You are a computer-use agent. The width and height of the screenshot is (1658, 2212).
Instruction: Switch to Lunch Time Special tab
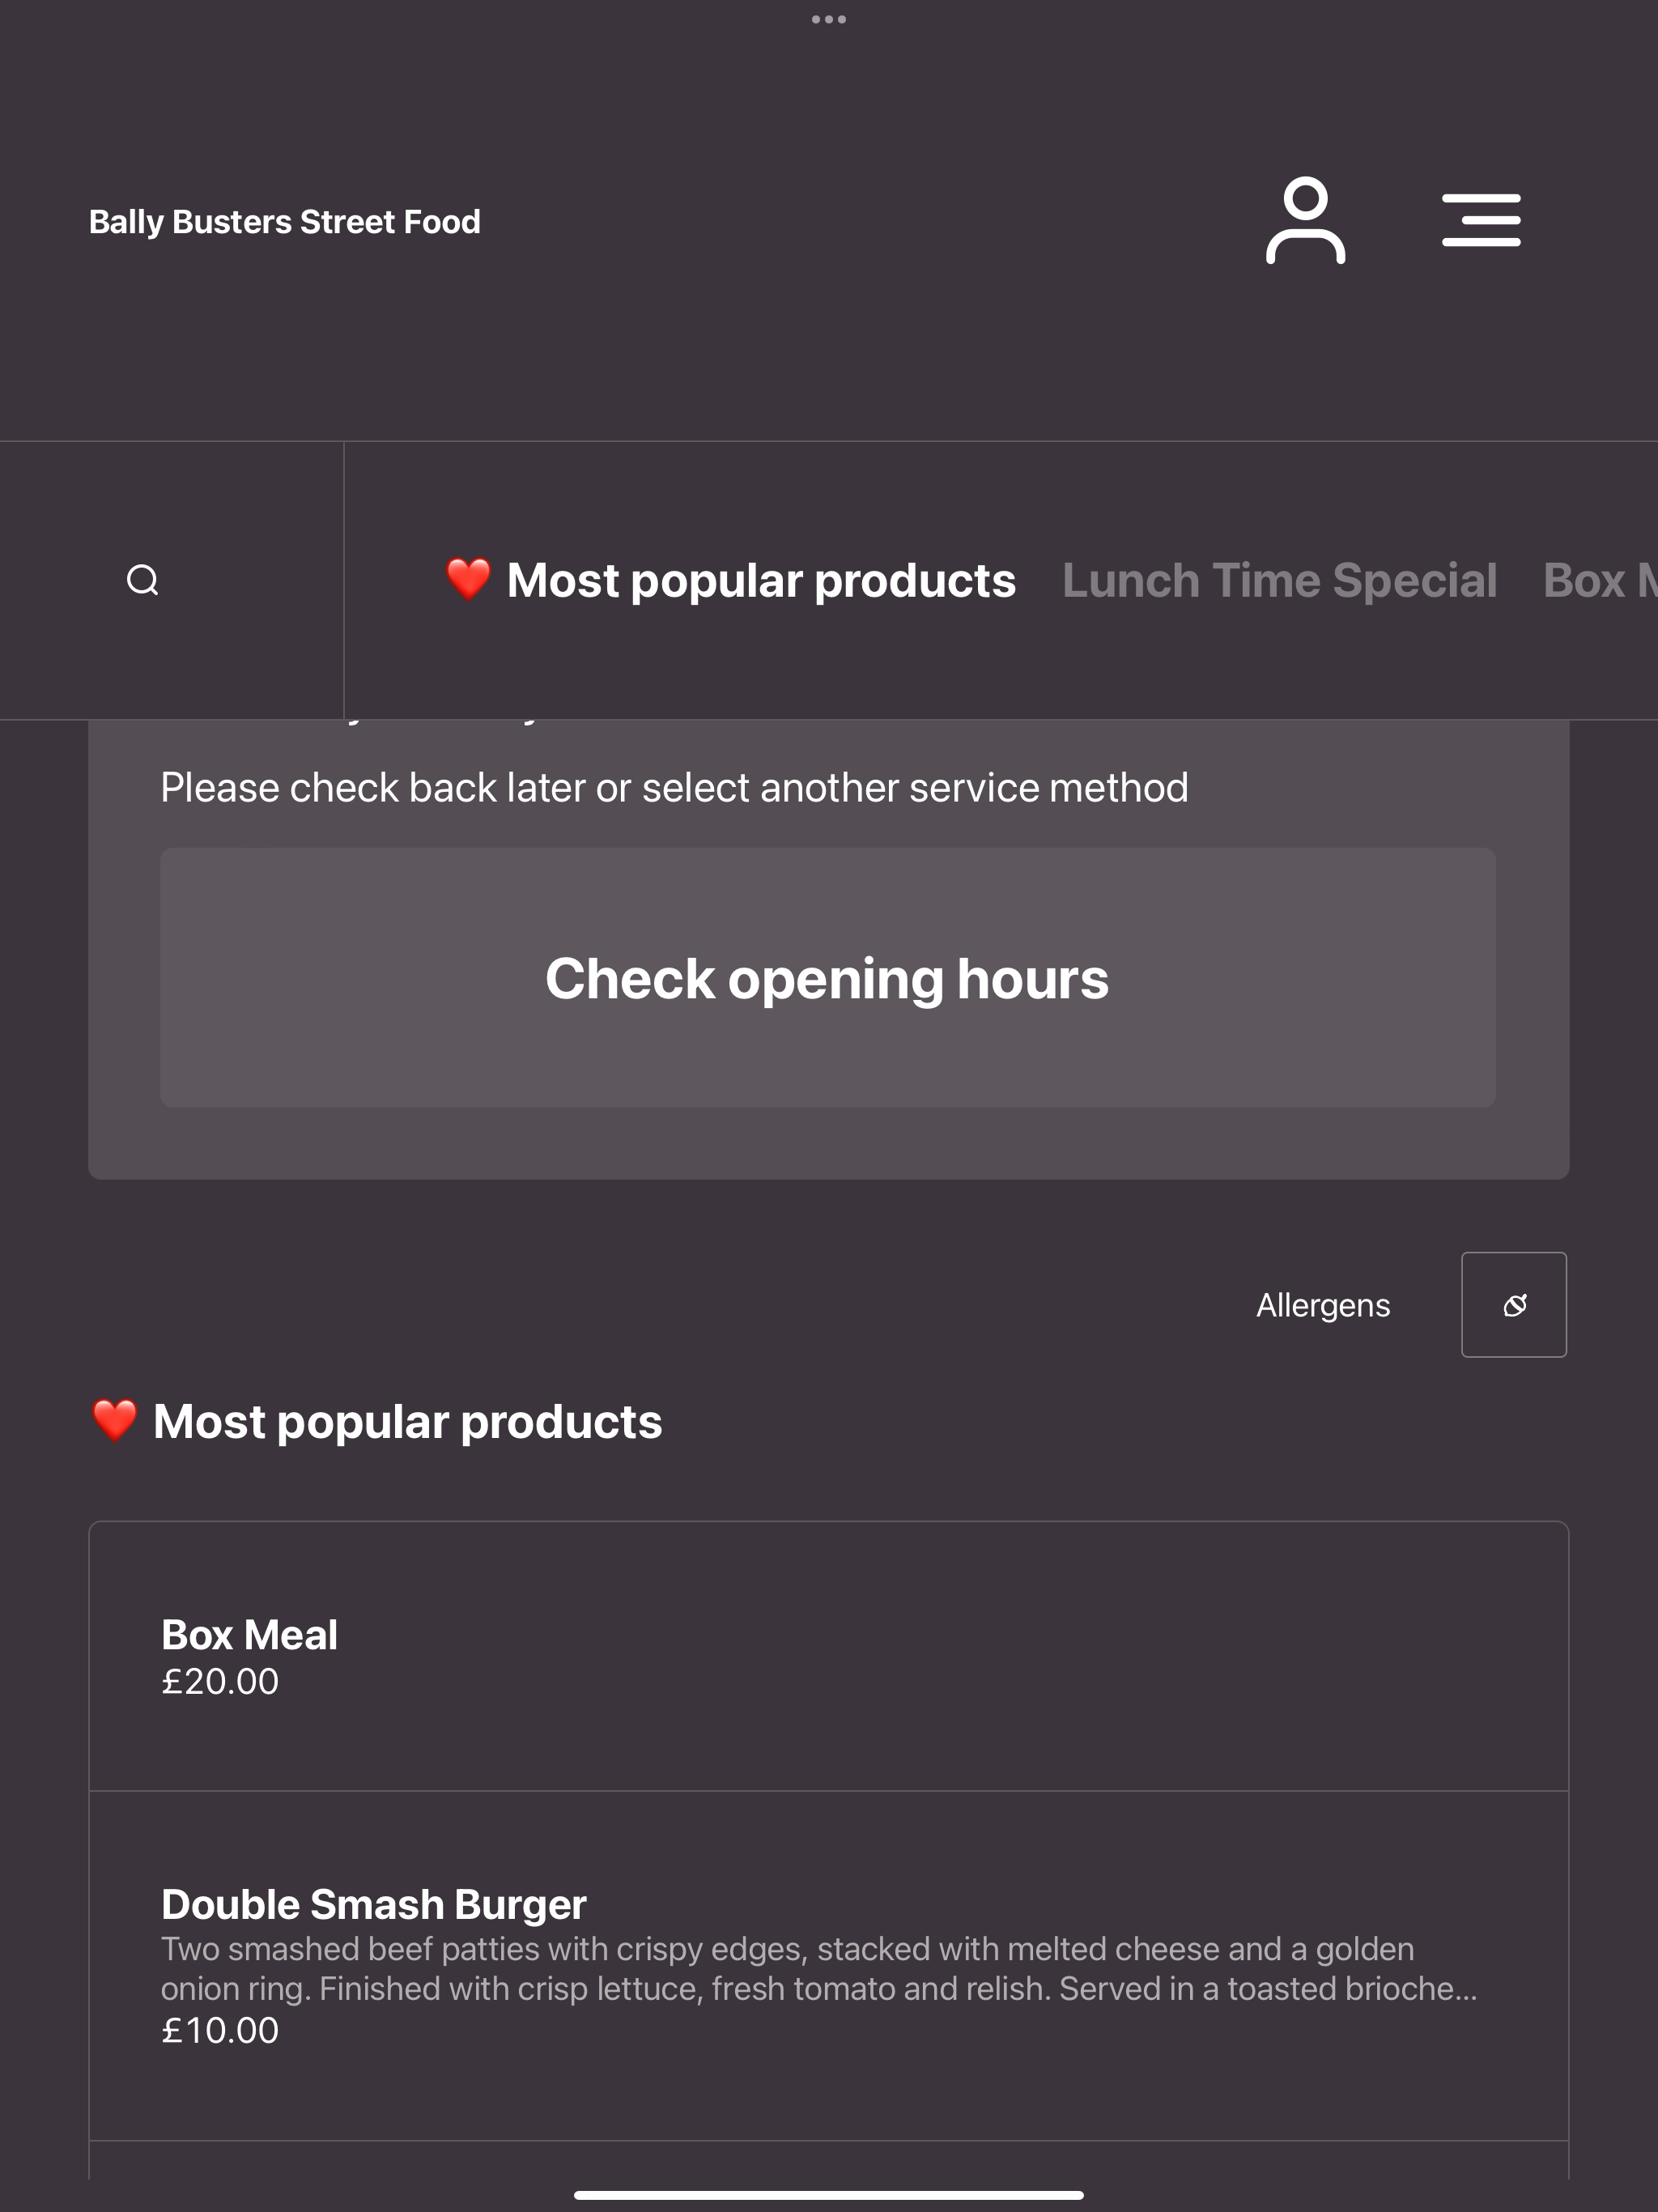[x=1279, y=580]
